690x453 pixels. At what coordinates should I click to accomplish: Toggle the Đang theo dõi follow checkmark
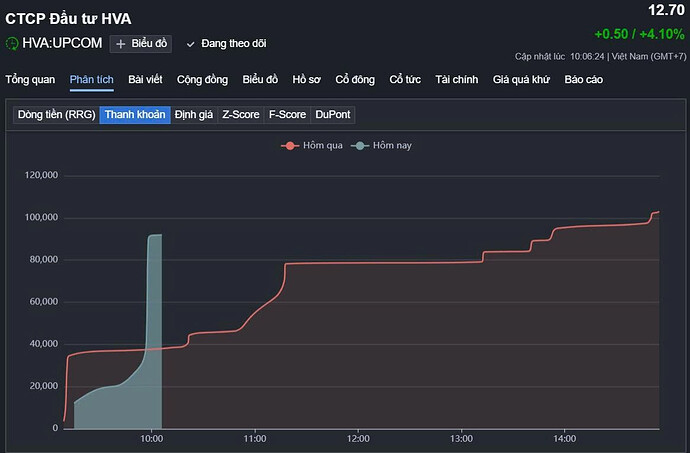click(x=190, y=44)
